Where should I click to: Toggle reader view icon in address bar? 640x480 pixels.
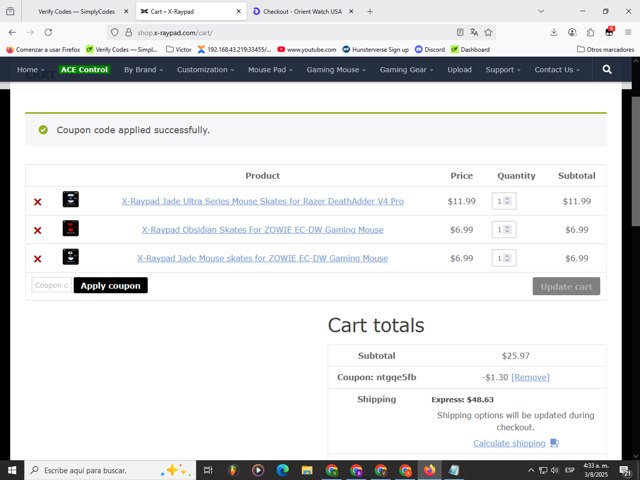460,32
